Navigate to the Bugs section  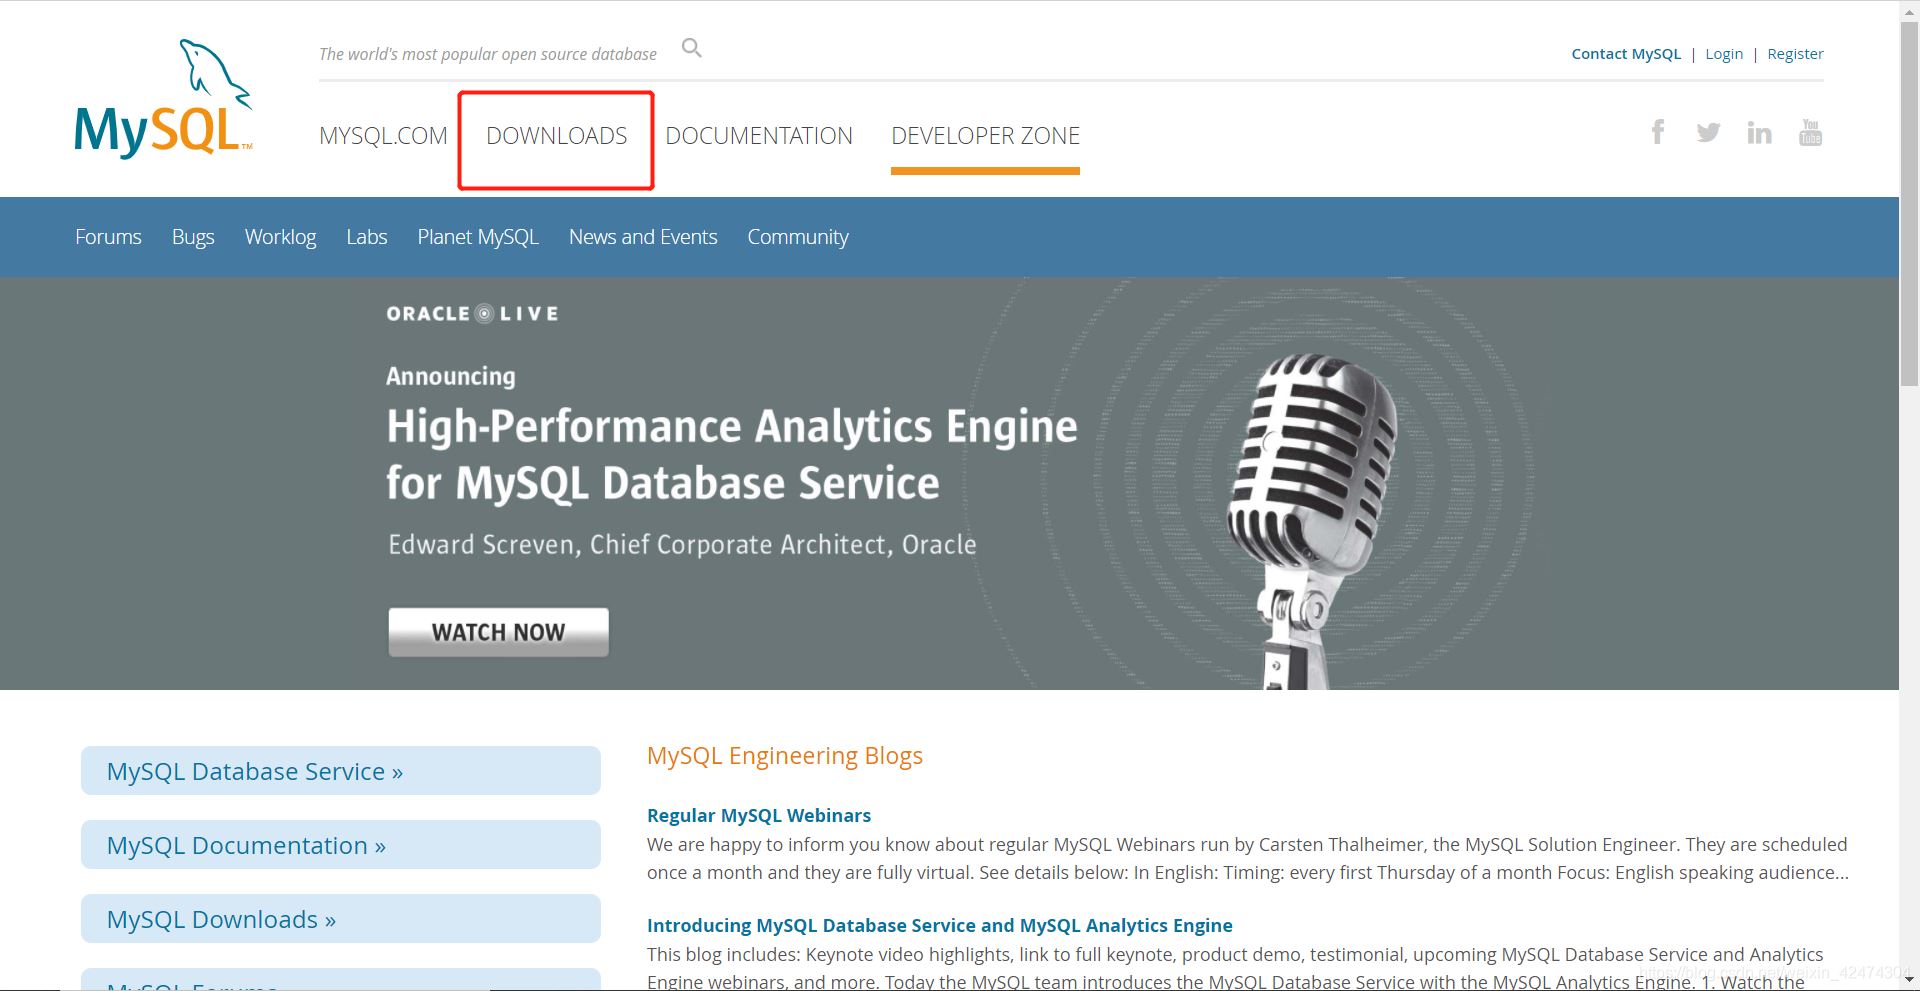pyautogui.click(x=193, y=237)
